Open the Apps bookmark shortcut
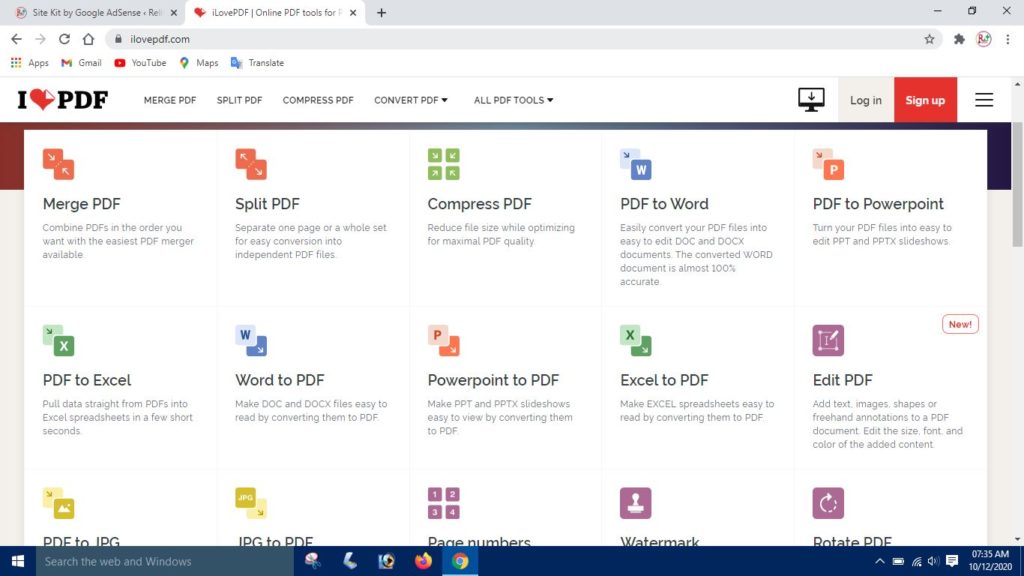Image resolution: width=1024 pixels, height=576 pixels. (x=29, y=63)
